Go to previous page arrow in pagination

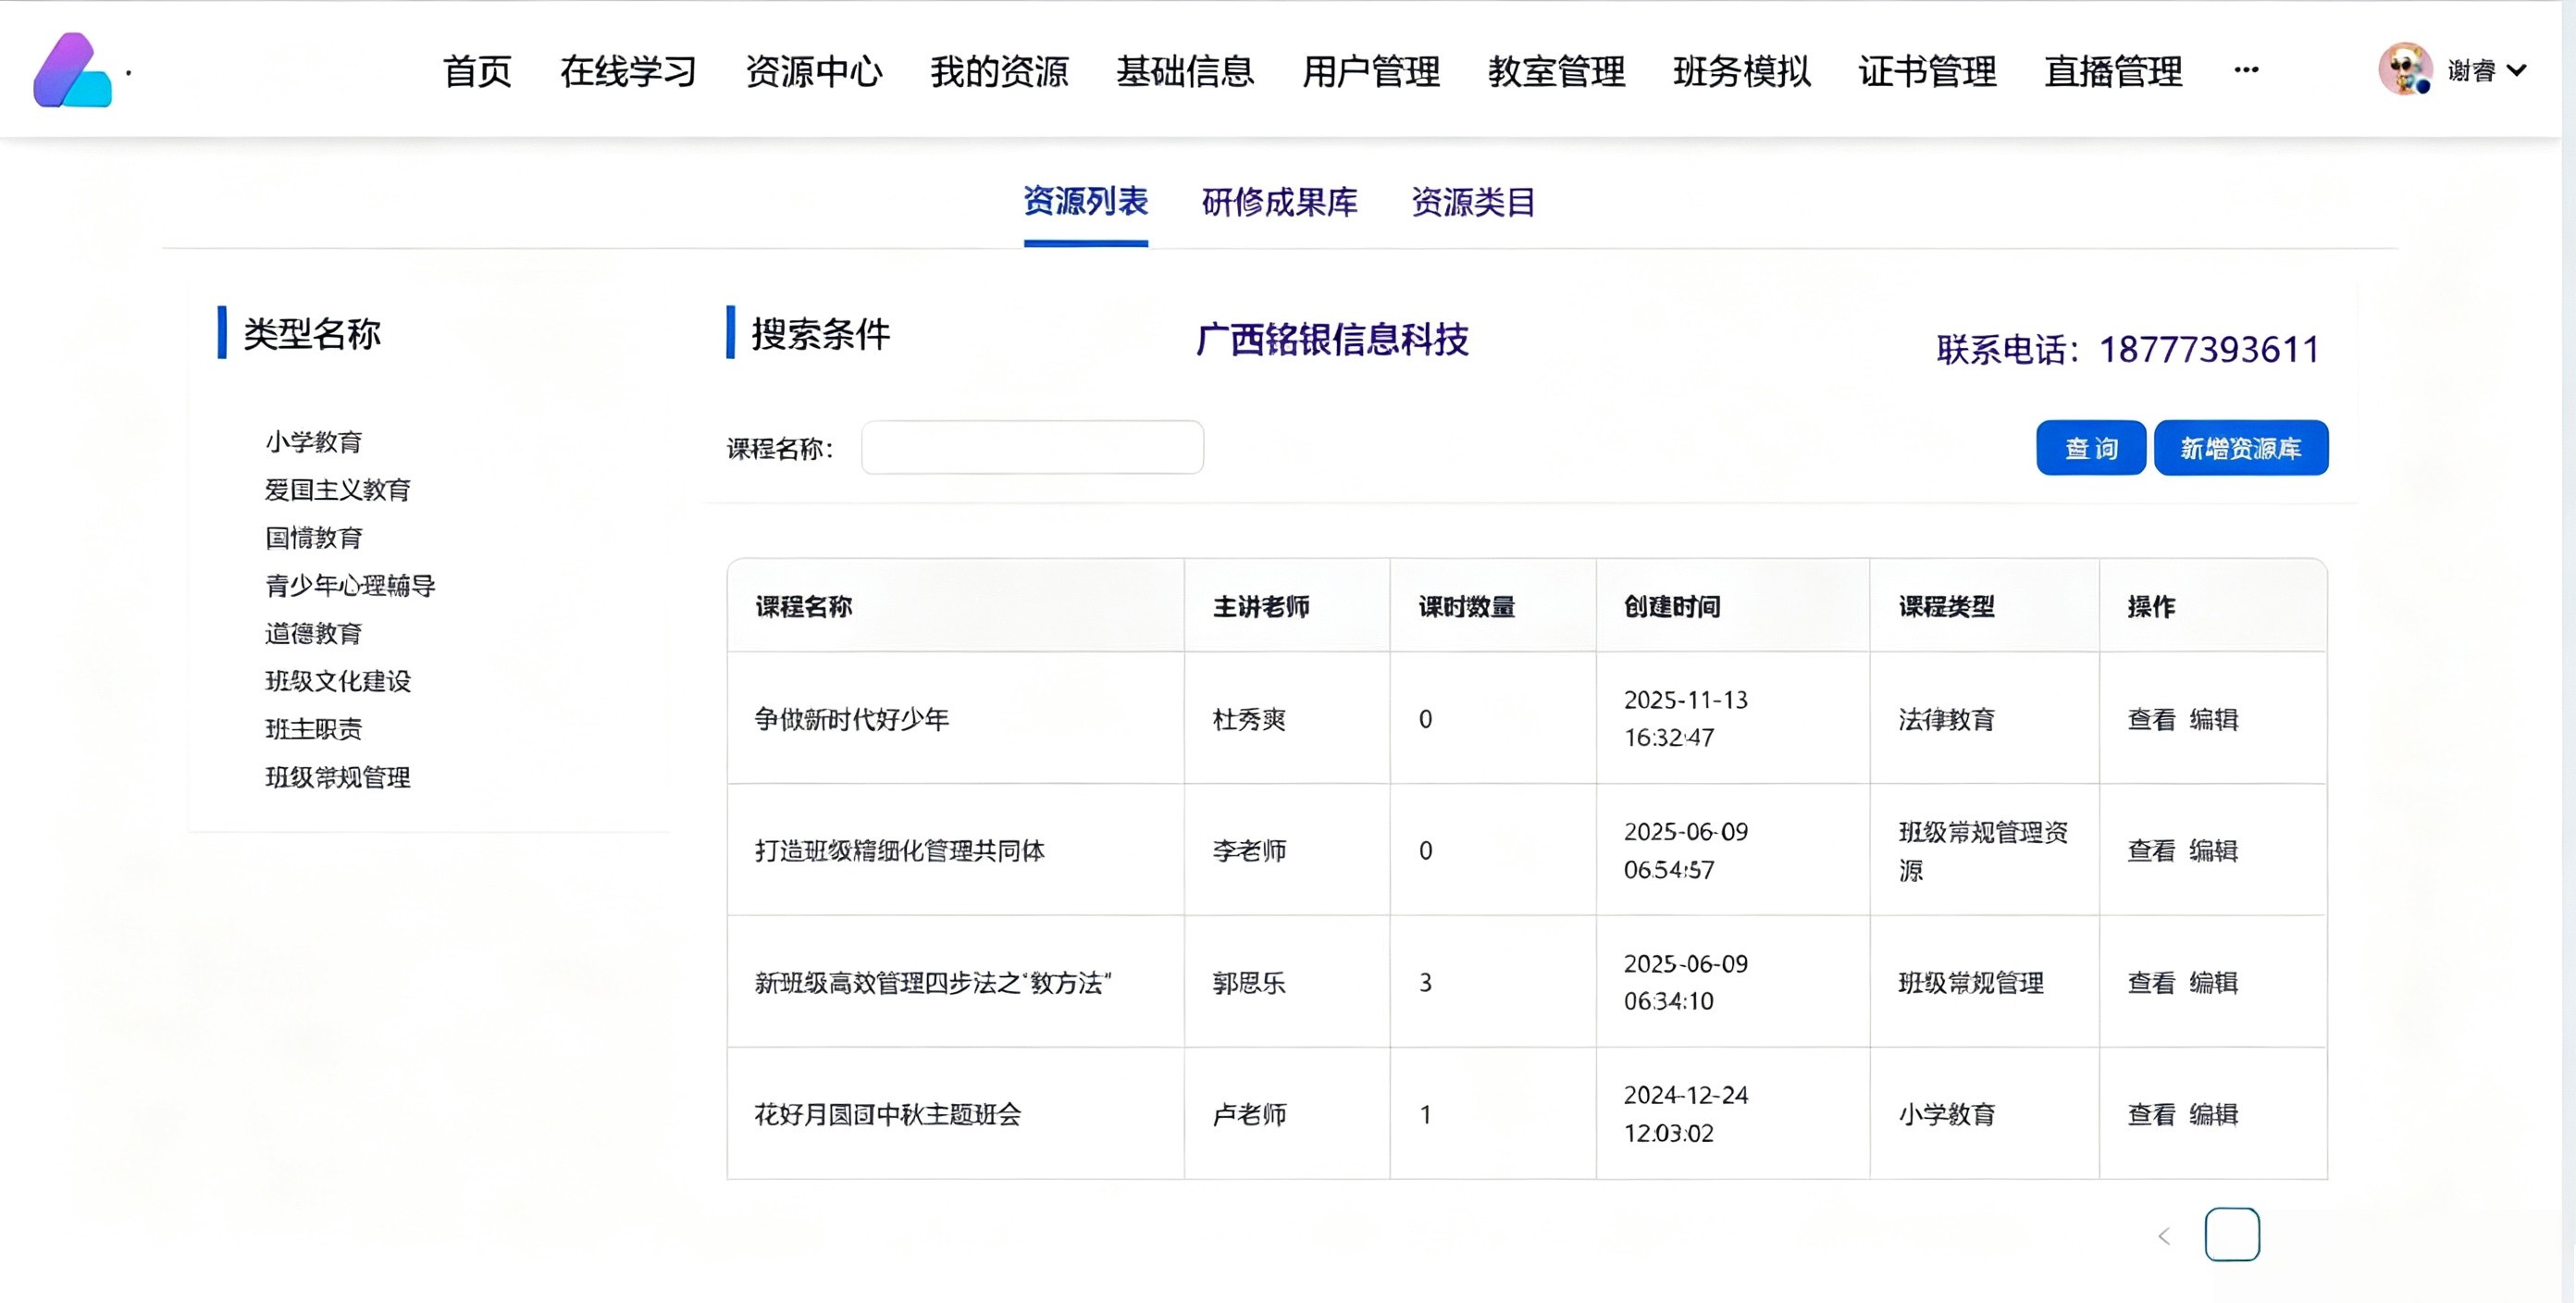pyautogui.click(x=2164, y=1236)
